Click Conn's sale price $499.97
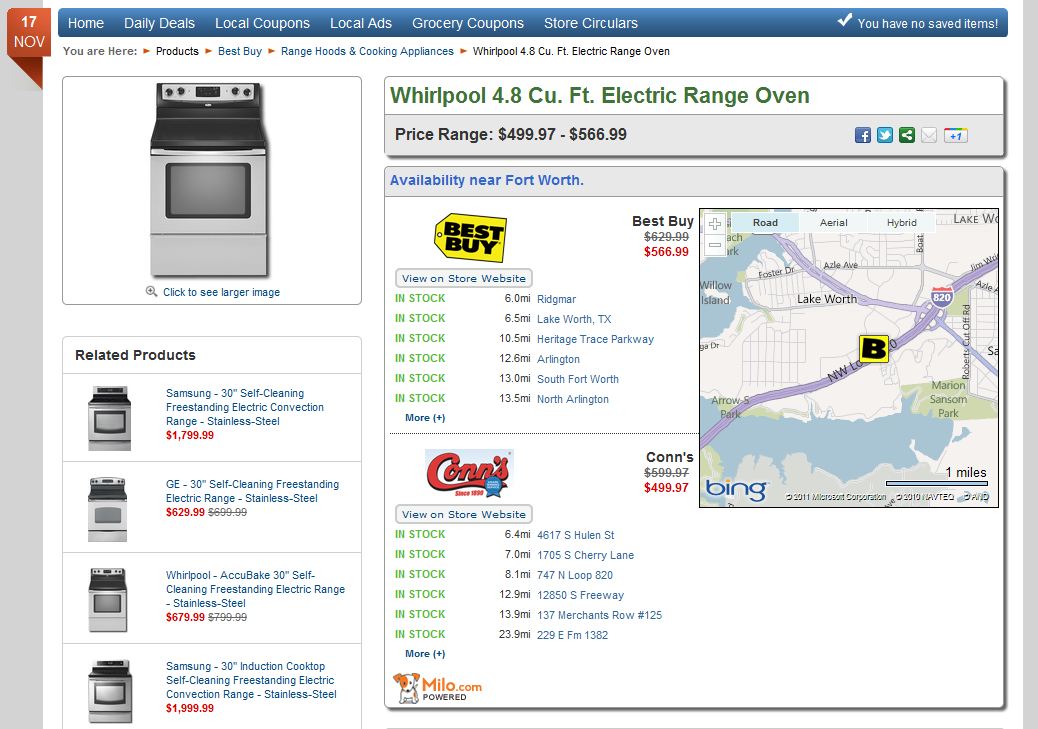The width and height of the screenshot is (1038, 729). pos(666,487)
